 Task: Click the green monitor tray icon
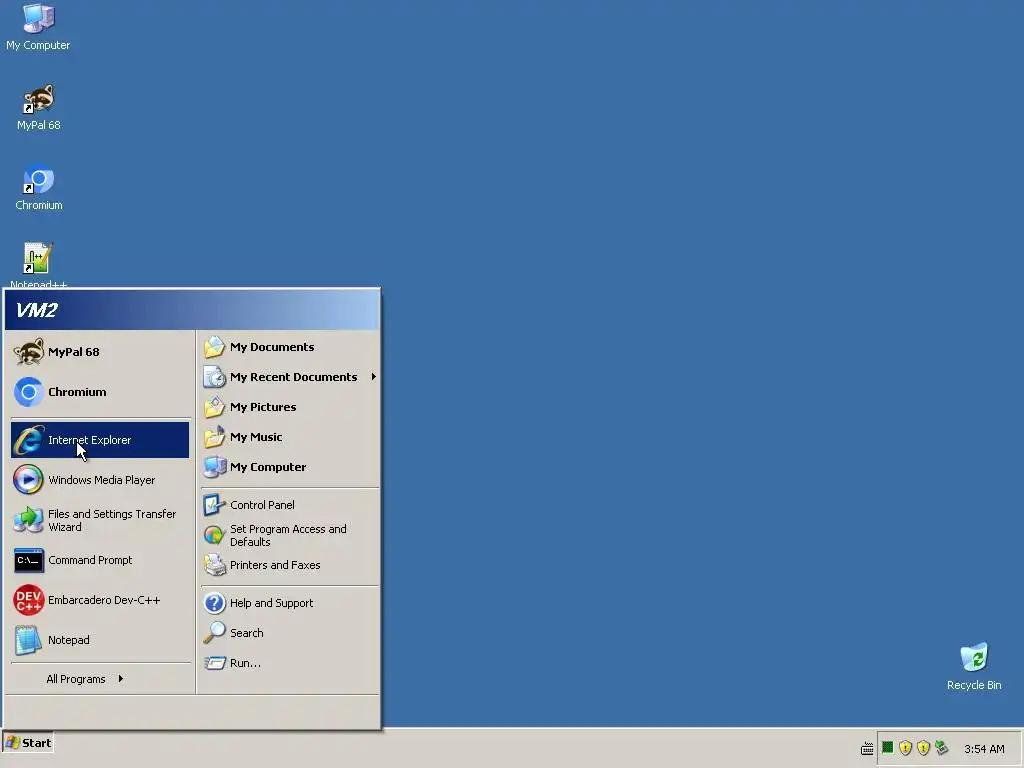[888, 748]
